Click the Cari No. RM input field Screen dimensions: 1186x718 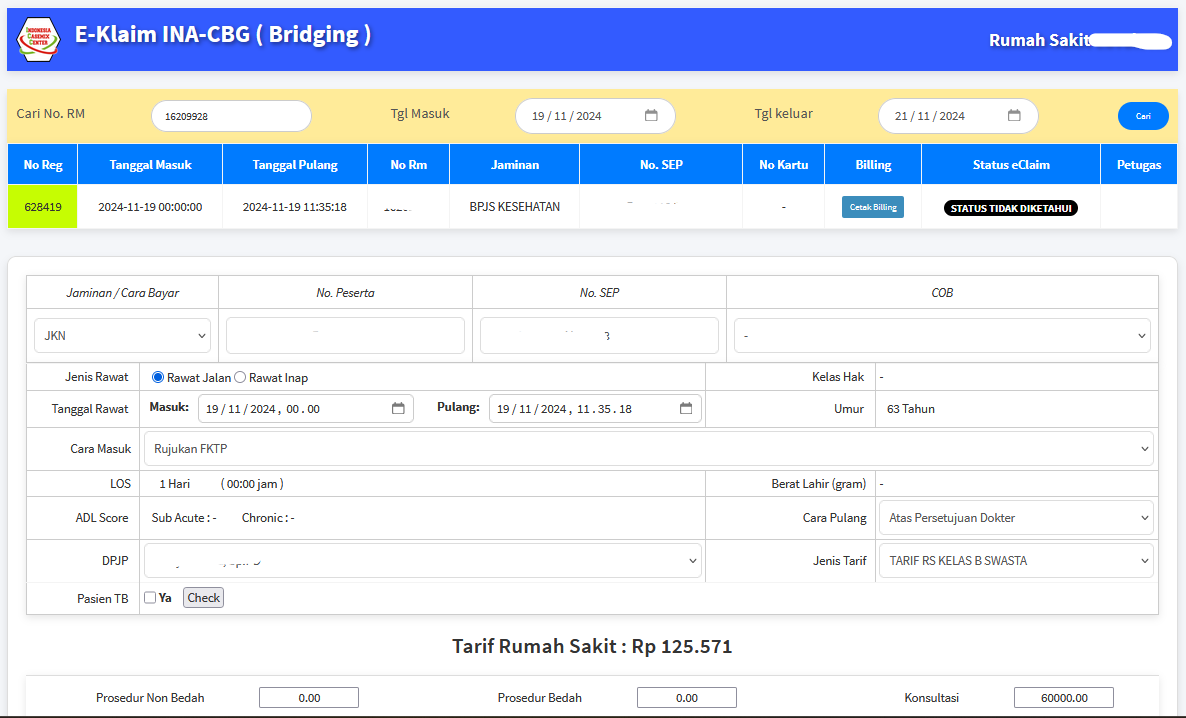point(231,117)
